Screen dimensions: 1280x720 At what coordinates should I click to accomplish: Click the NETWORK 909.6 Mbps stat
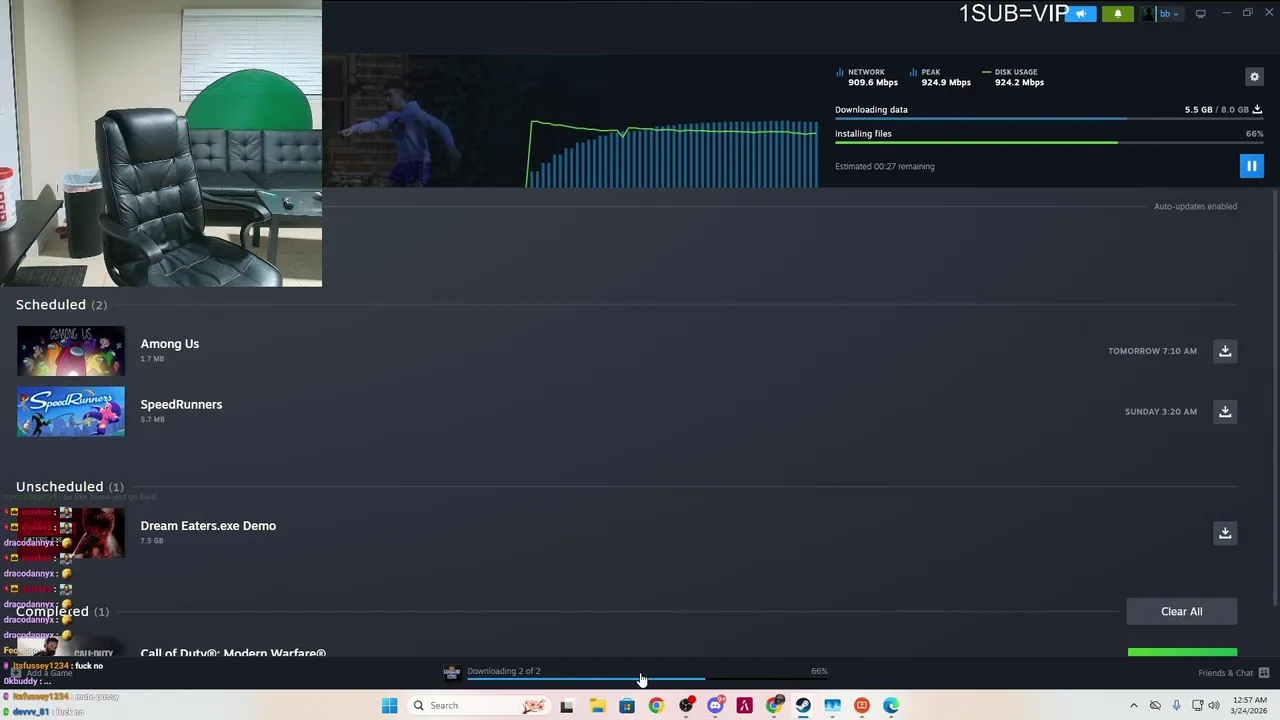click(866, 77)
